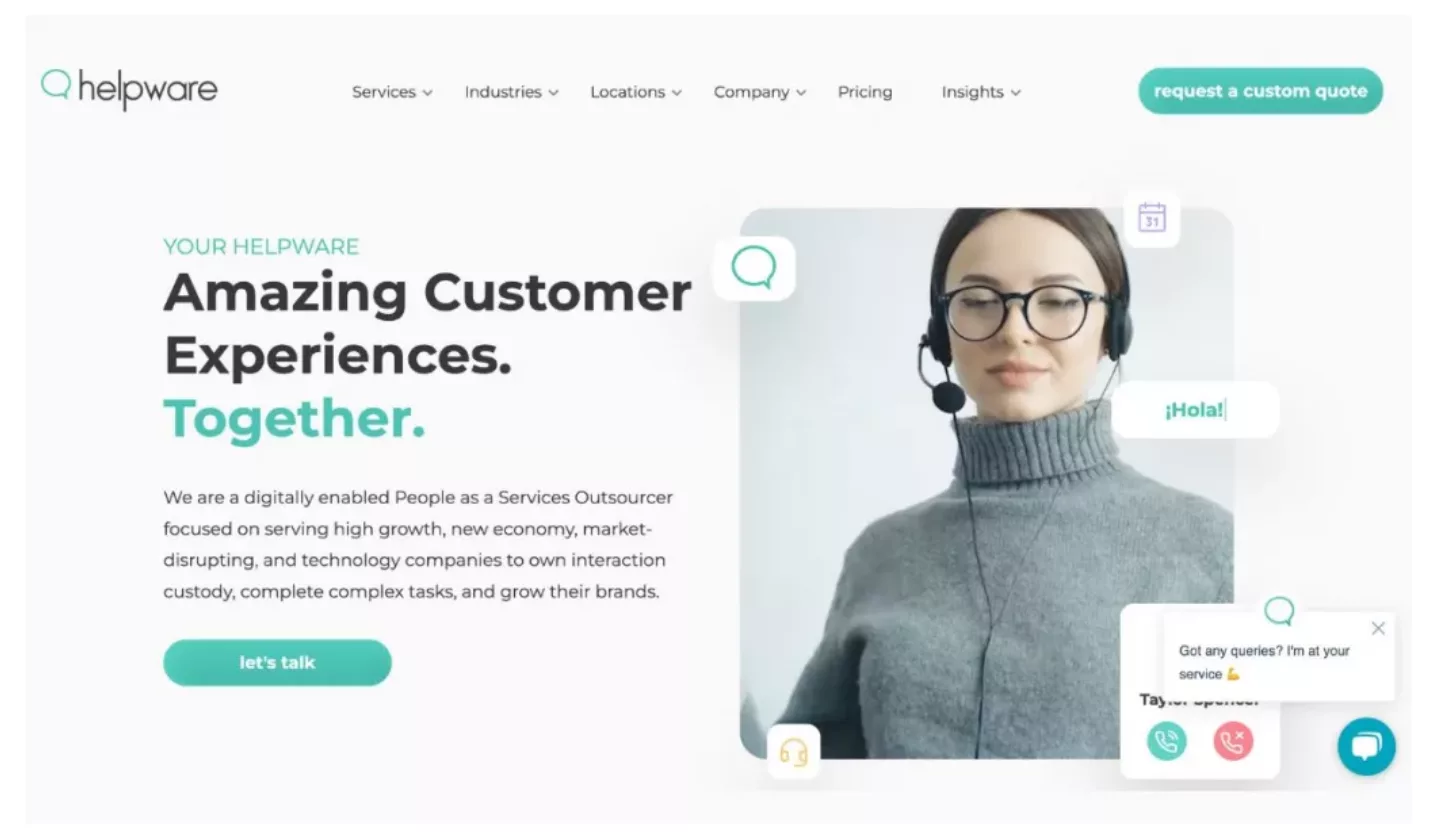Click the teal speech bubble icon card
This screenshot has width=1440, height=840.
(x=754, y=268)
